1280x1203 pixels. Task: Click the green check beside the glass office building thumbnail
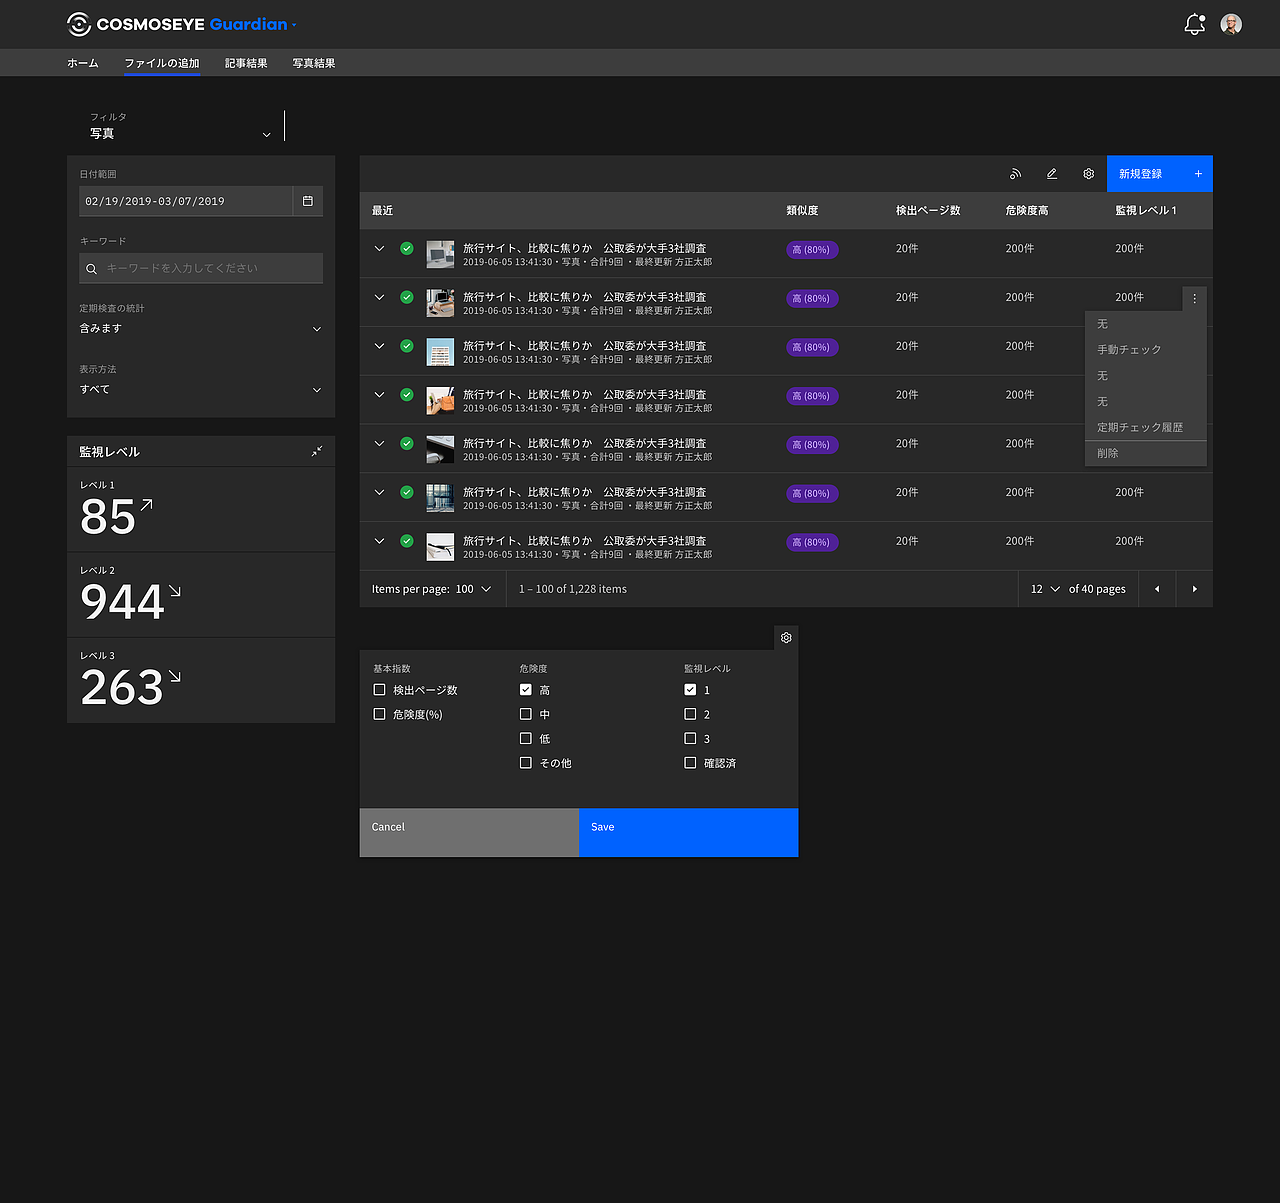(x=407, y=492)
